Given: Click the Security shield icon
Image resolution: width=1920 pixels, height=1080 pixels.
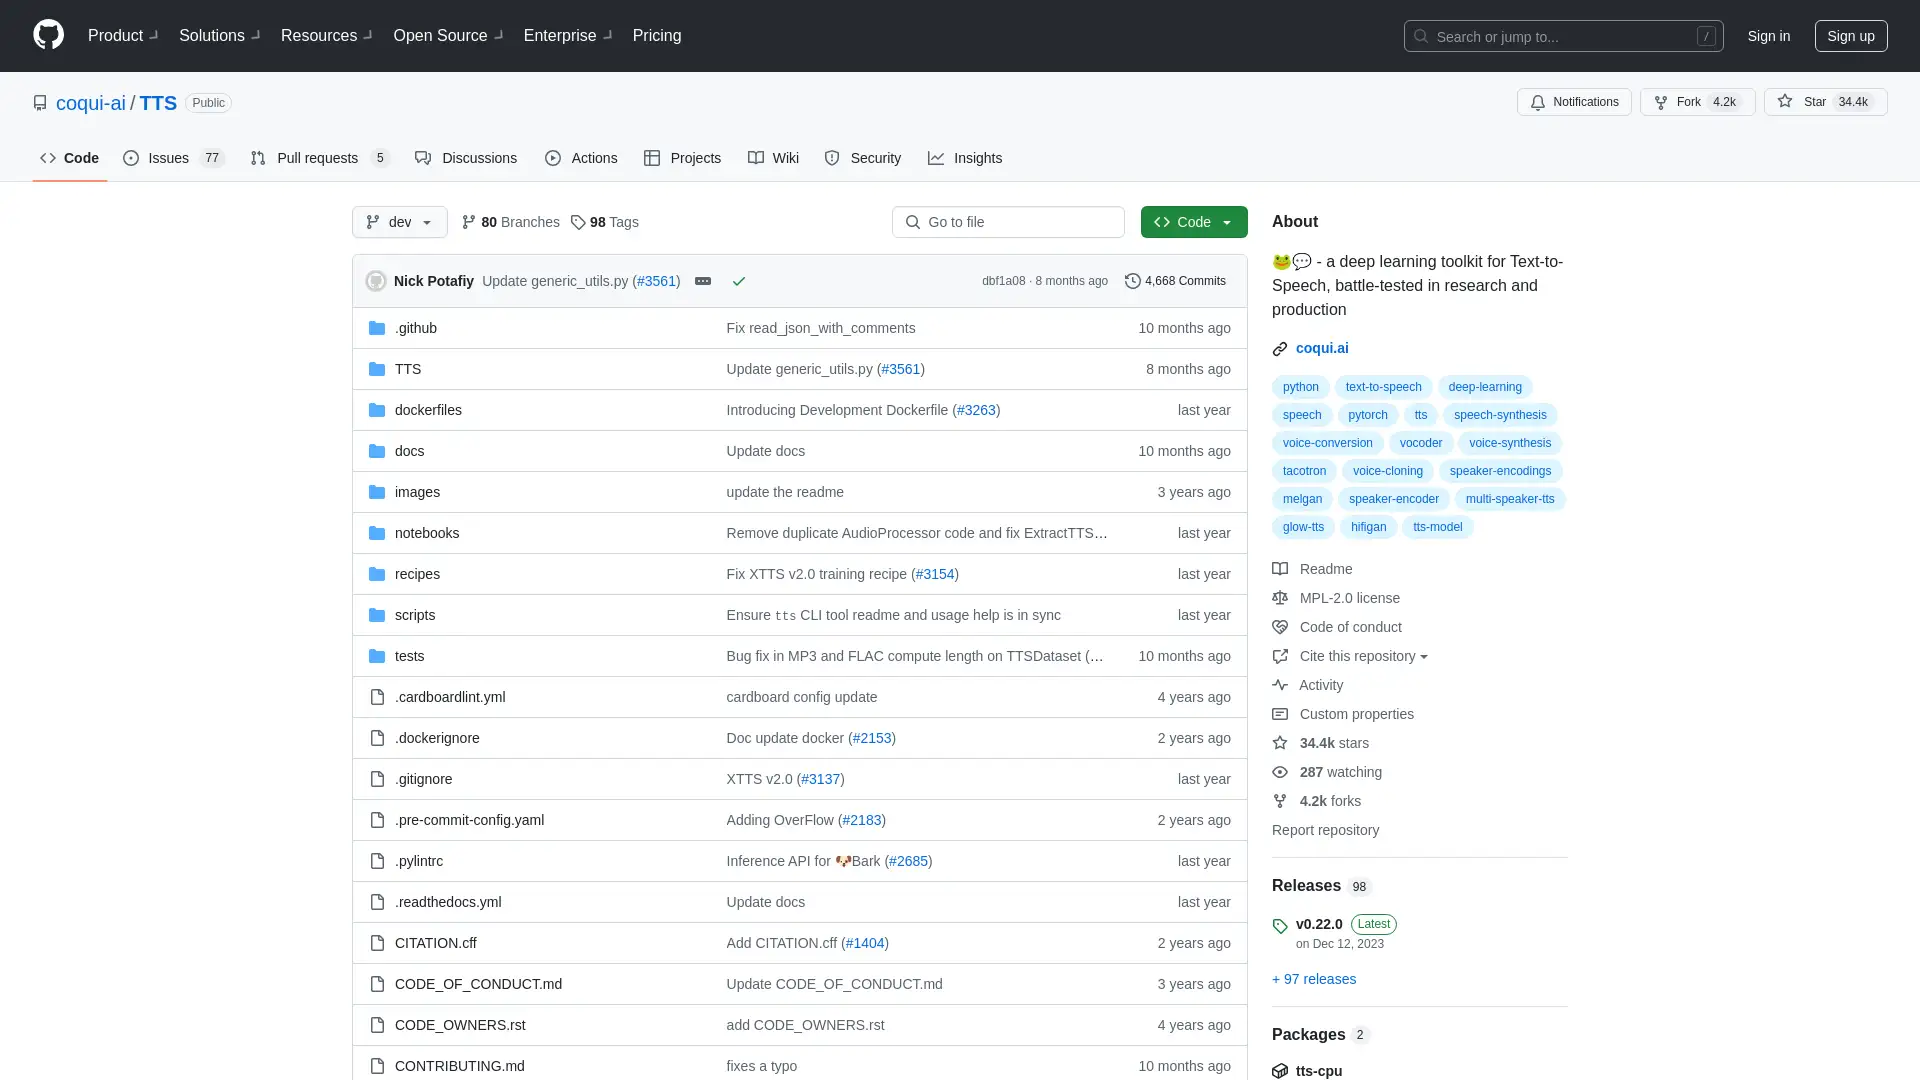Looking at the screenshot, I should point(832,158).
